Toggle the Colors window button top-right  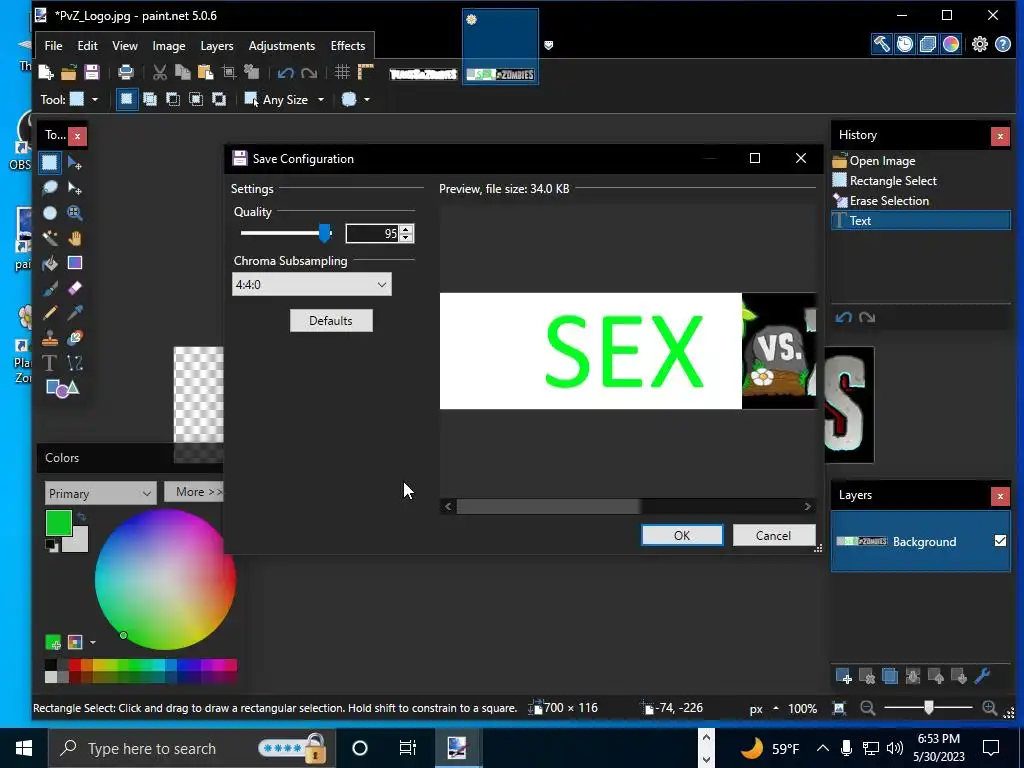coord(951,44)
